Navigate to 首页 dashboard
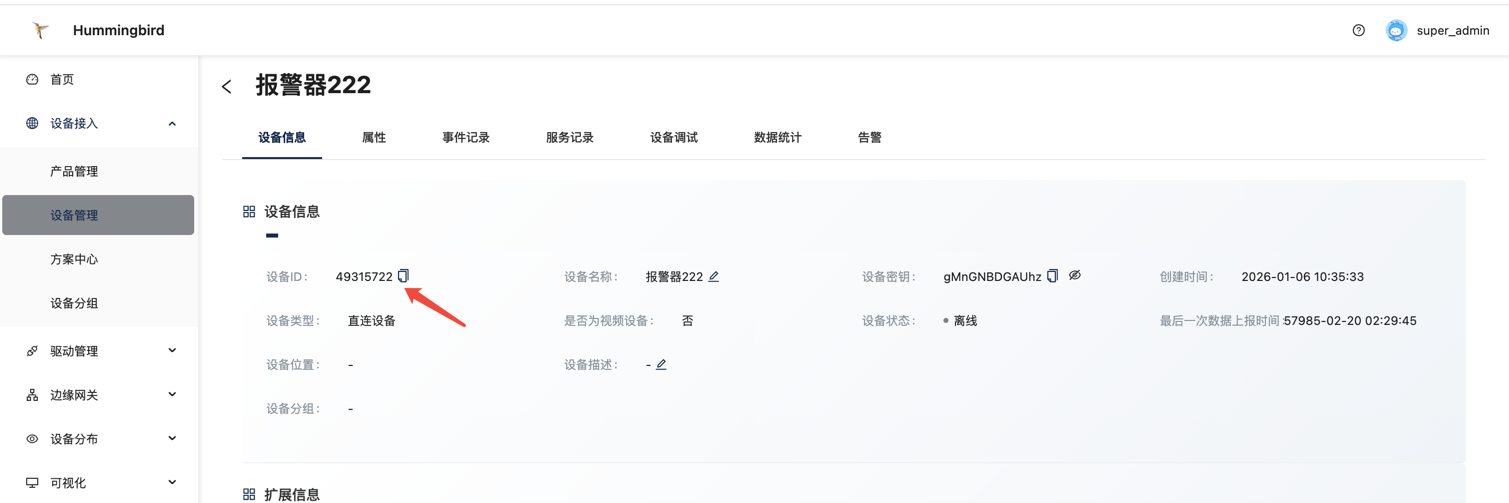This screenshot has height=503, width=1509. (x=62, y=80)
